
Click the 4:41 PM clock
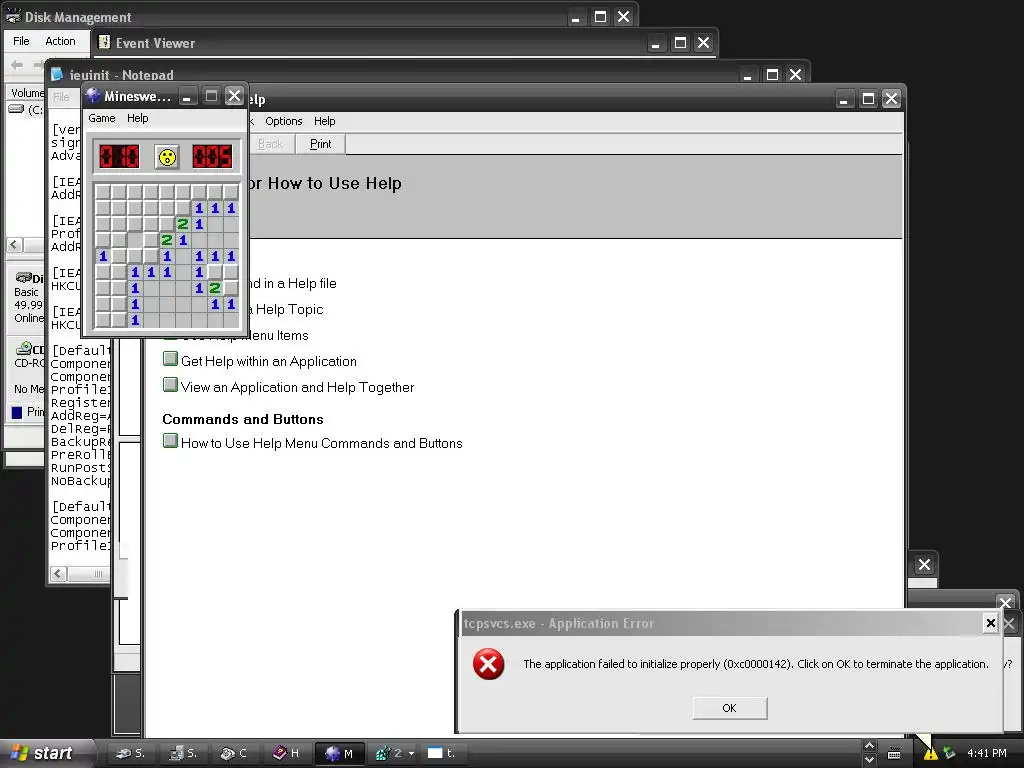[x=987, y=753]
